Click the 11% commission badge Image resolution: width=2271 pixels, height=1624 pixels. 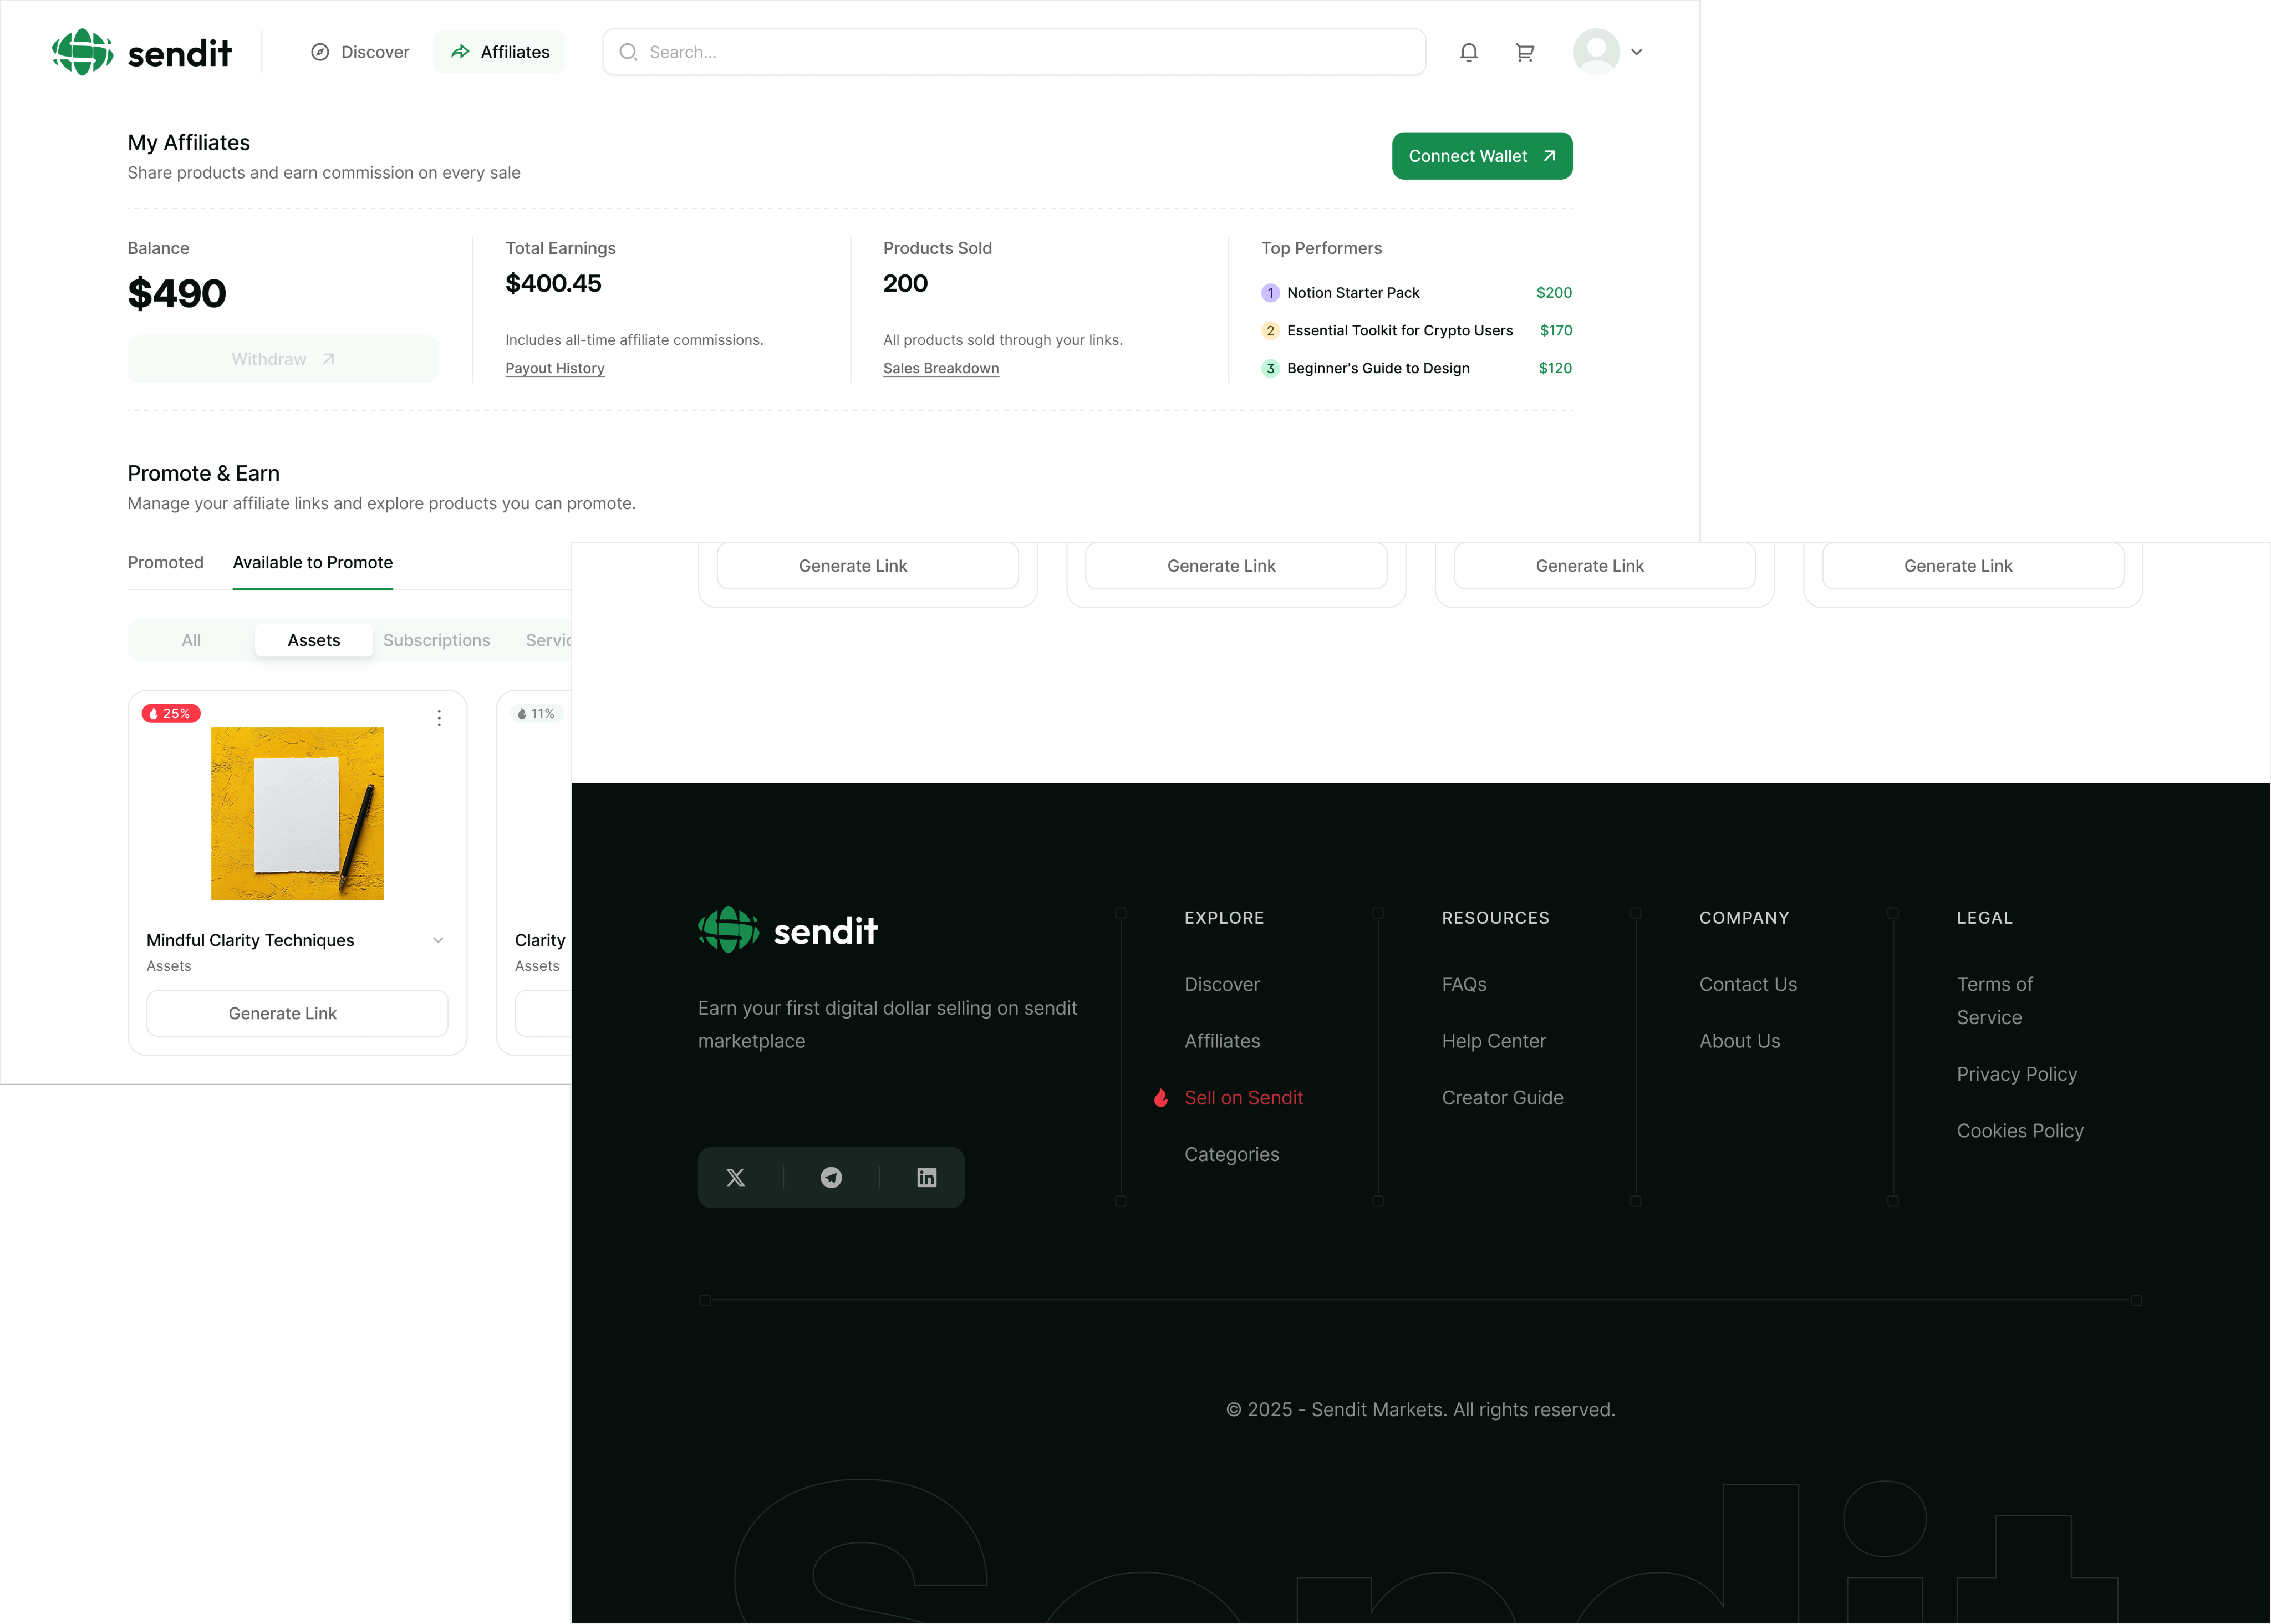point(537,714)
